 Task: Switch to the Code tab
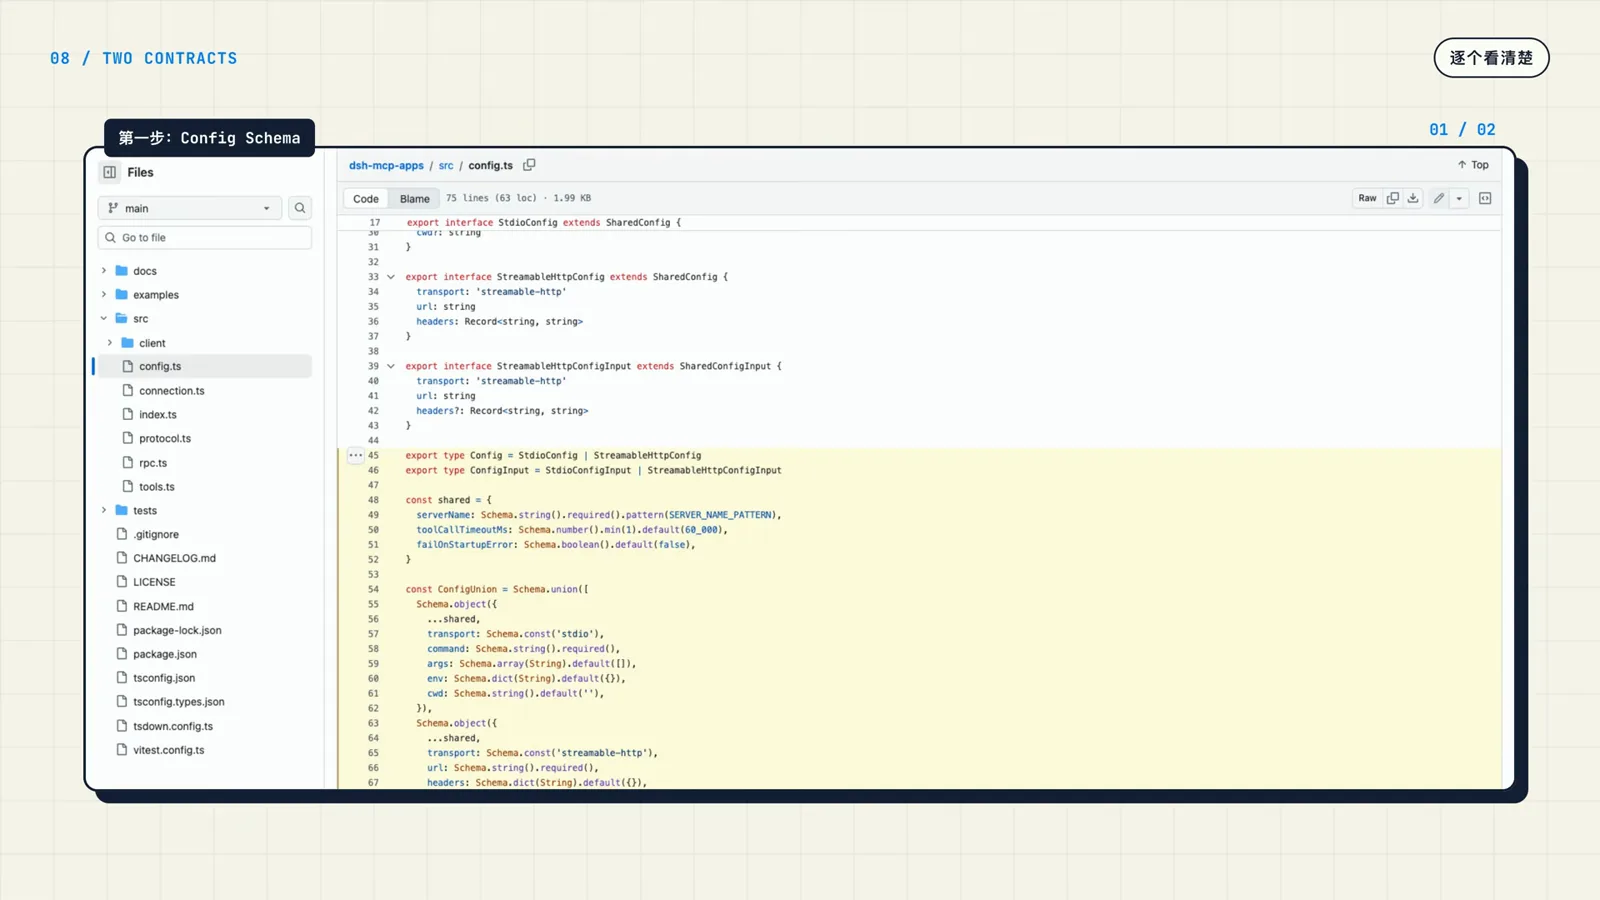[x=366, y=199]
